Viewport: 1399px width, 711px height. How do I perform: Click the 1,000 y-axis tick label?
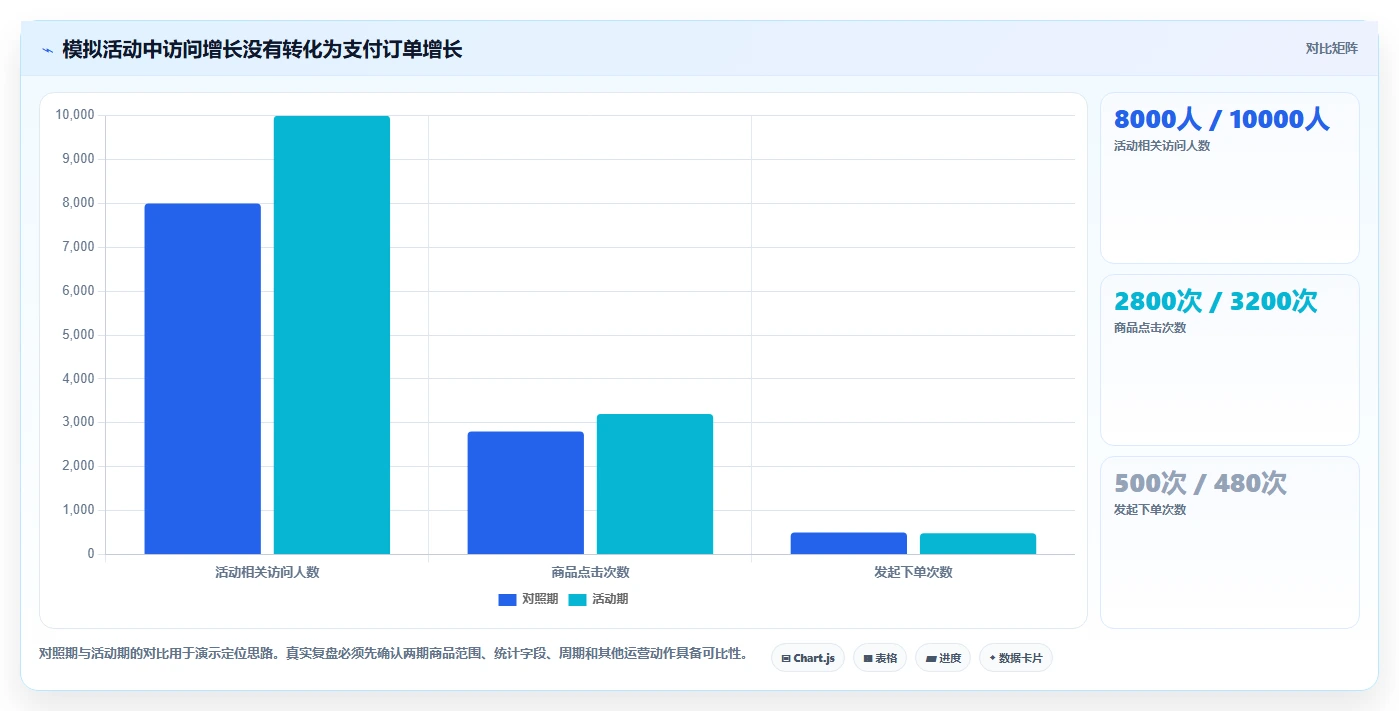point(78,510)
